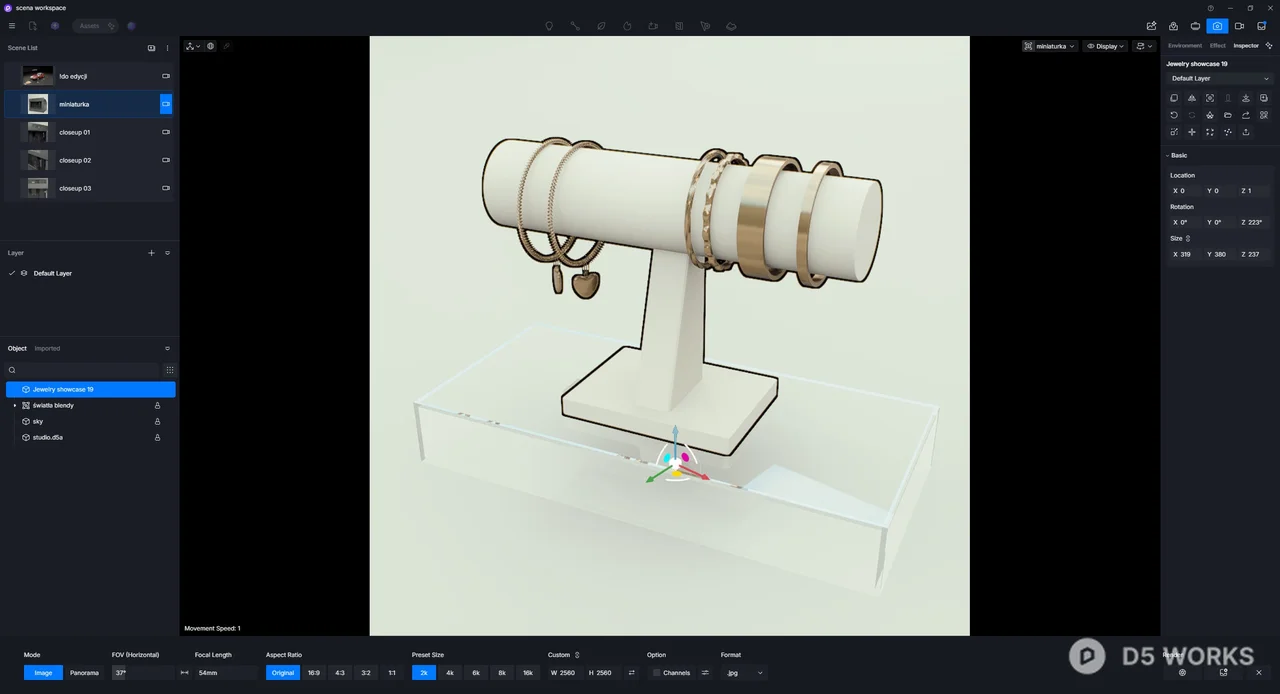The image size is (1280, 694).
Task: Click the Location X value field
Action: (x=1185, y=191)
